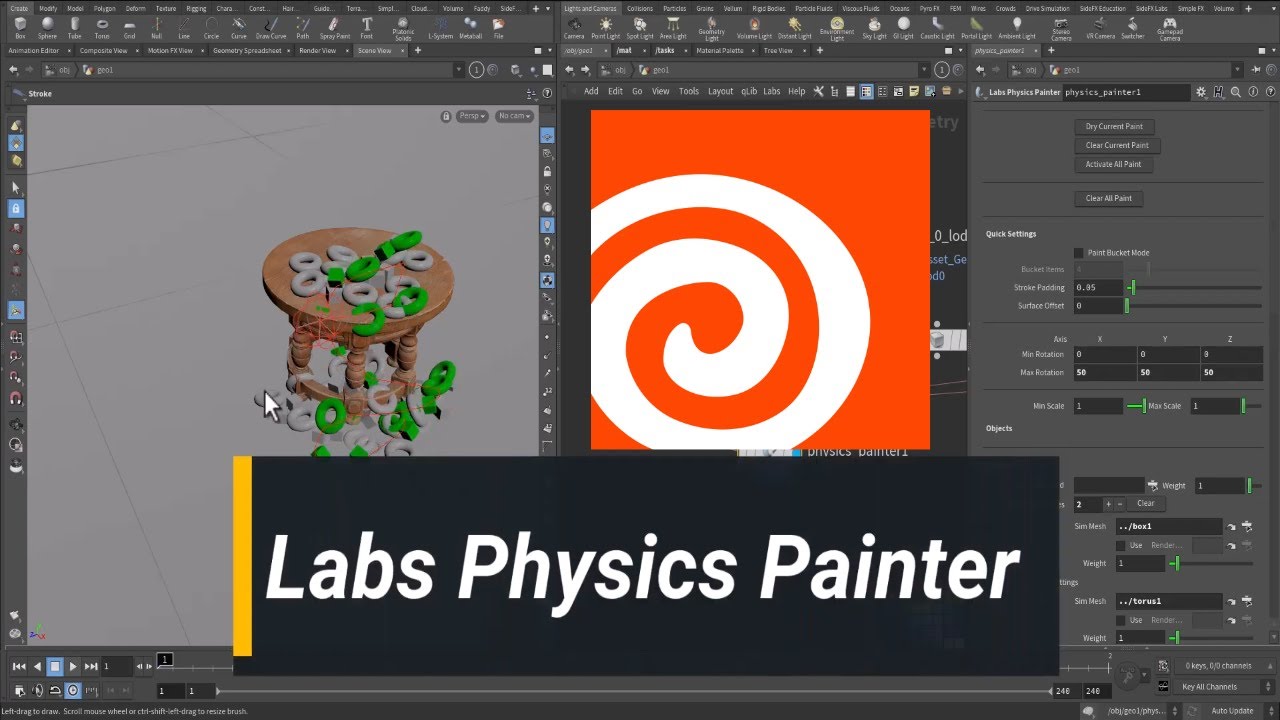
Task: Click the physics_painter1 node name field
Action: pos(1125,91)
